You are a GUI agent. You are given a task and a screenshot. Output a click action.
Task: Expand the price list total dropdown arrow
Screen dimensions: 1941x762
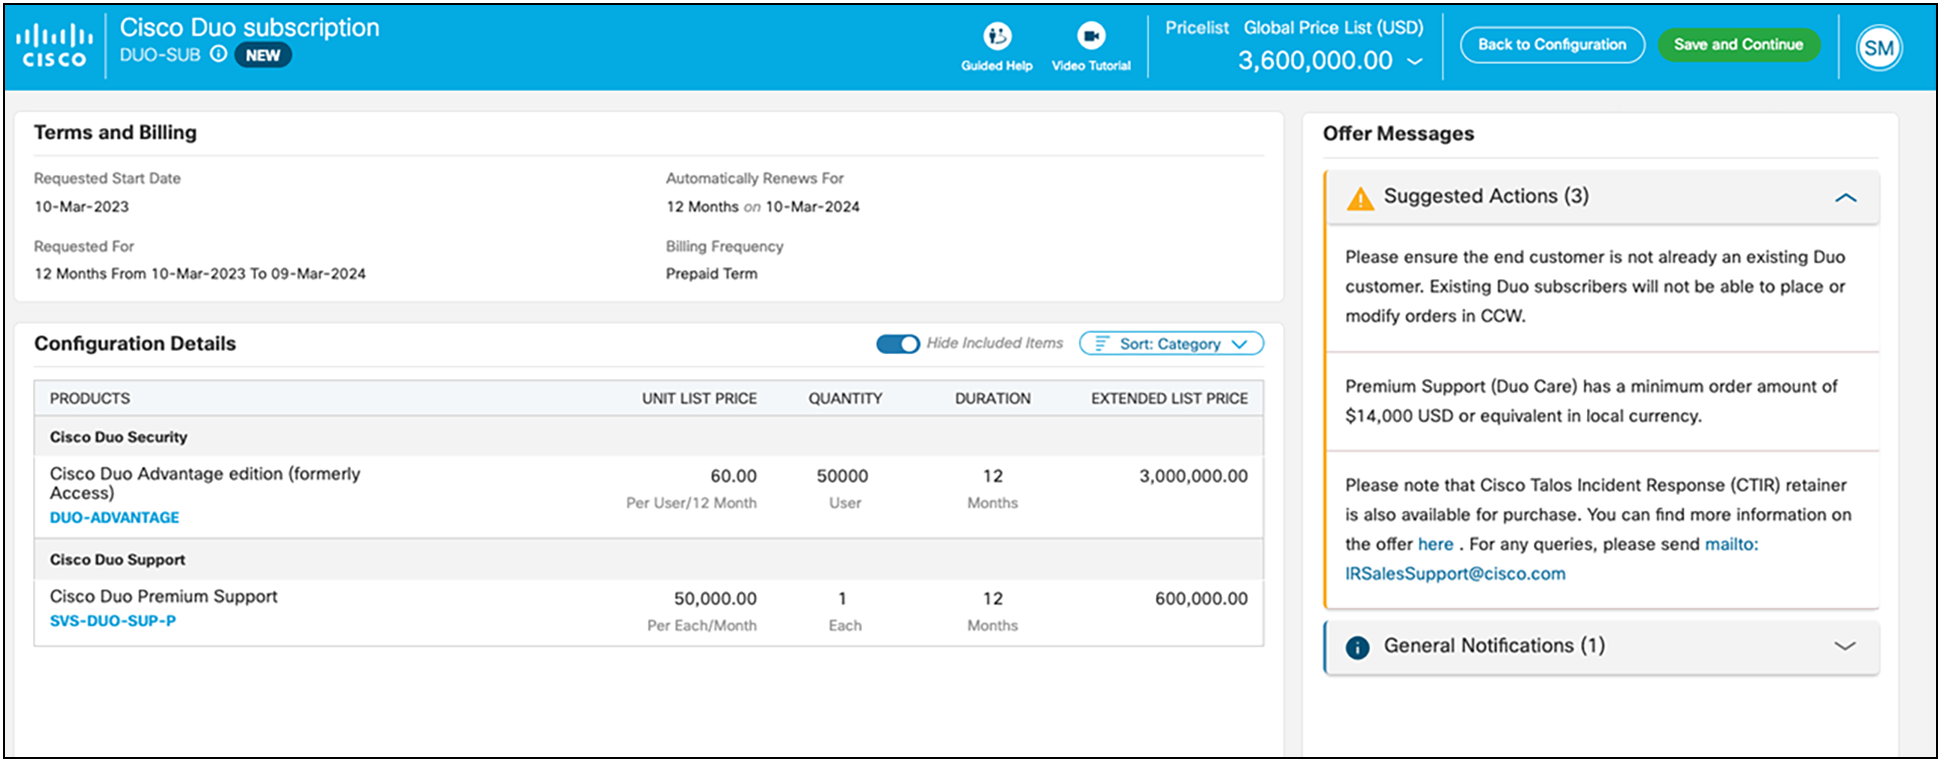[x=1415, y=61]
